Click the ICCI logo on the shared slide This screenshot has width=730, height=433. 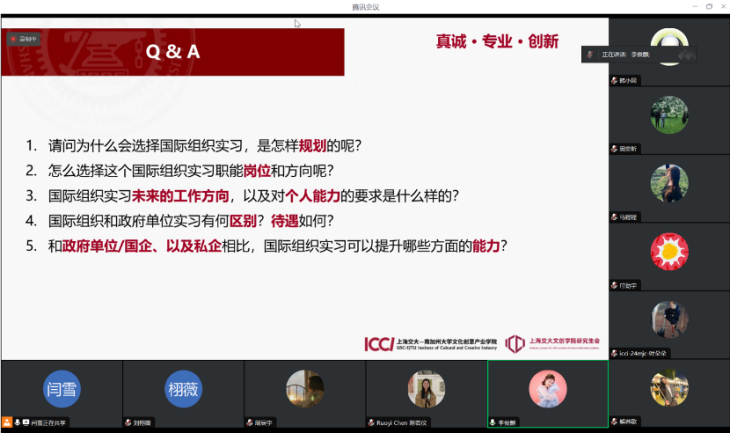[x=378, y=344]
